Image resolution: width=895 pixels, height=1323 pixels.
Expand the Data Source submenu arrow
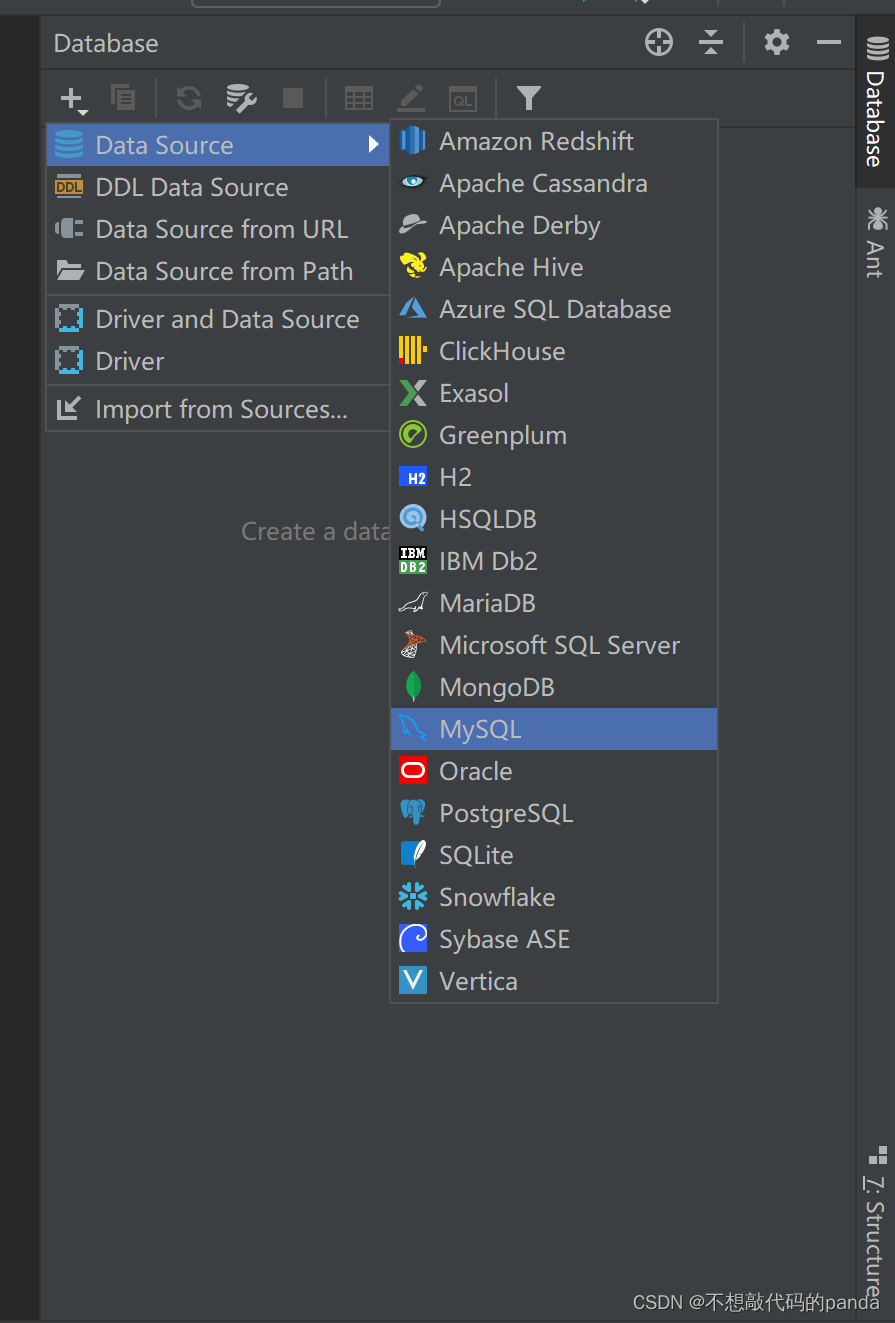(x=373, y=145)
